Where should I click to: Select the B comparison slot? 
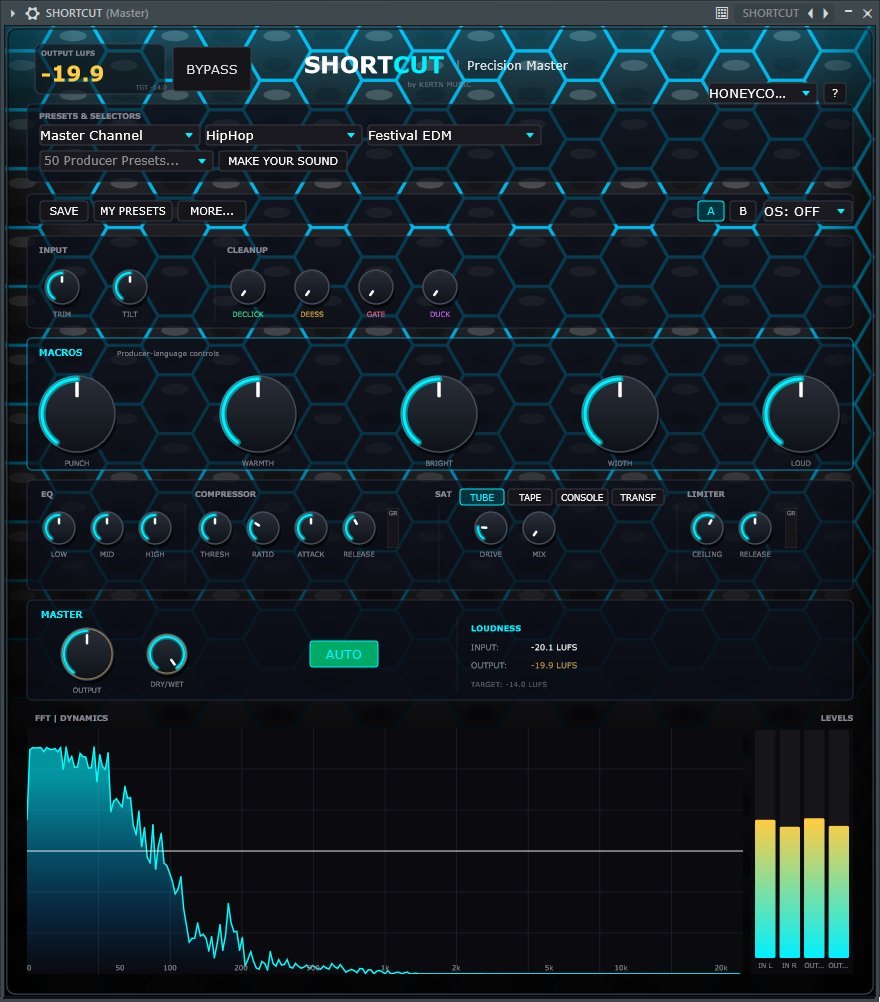point(743,211)
